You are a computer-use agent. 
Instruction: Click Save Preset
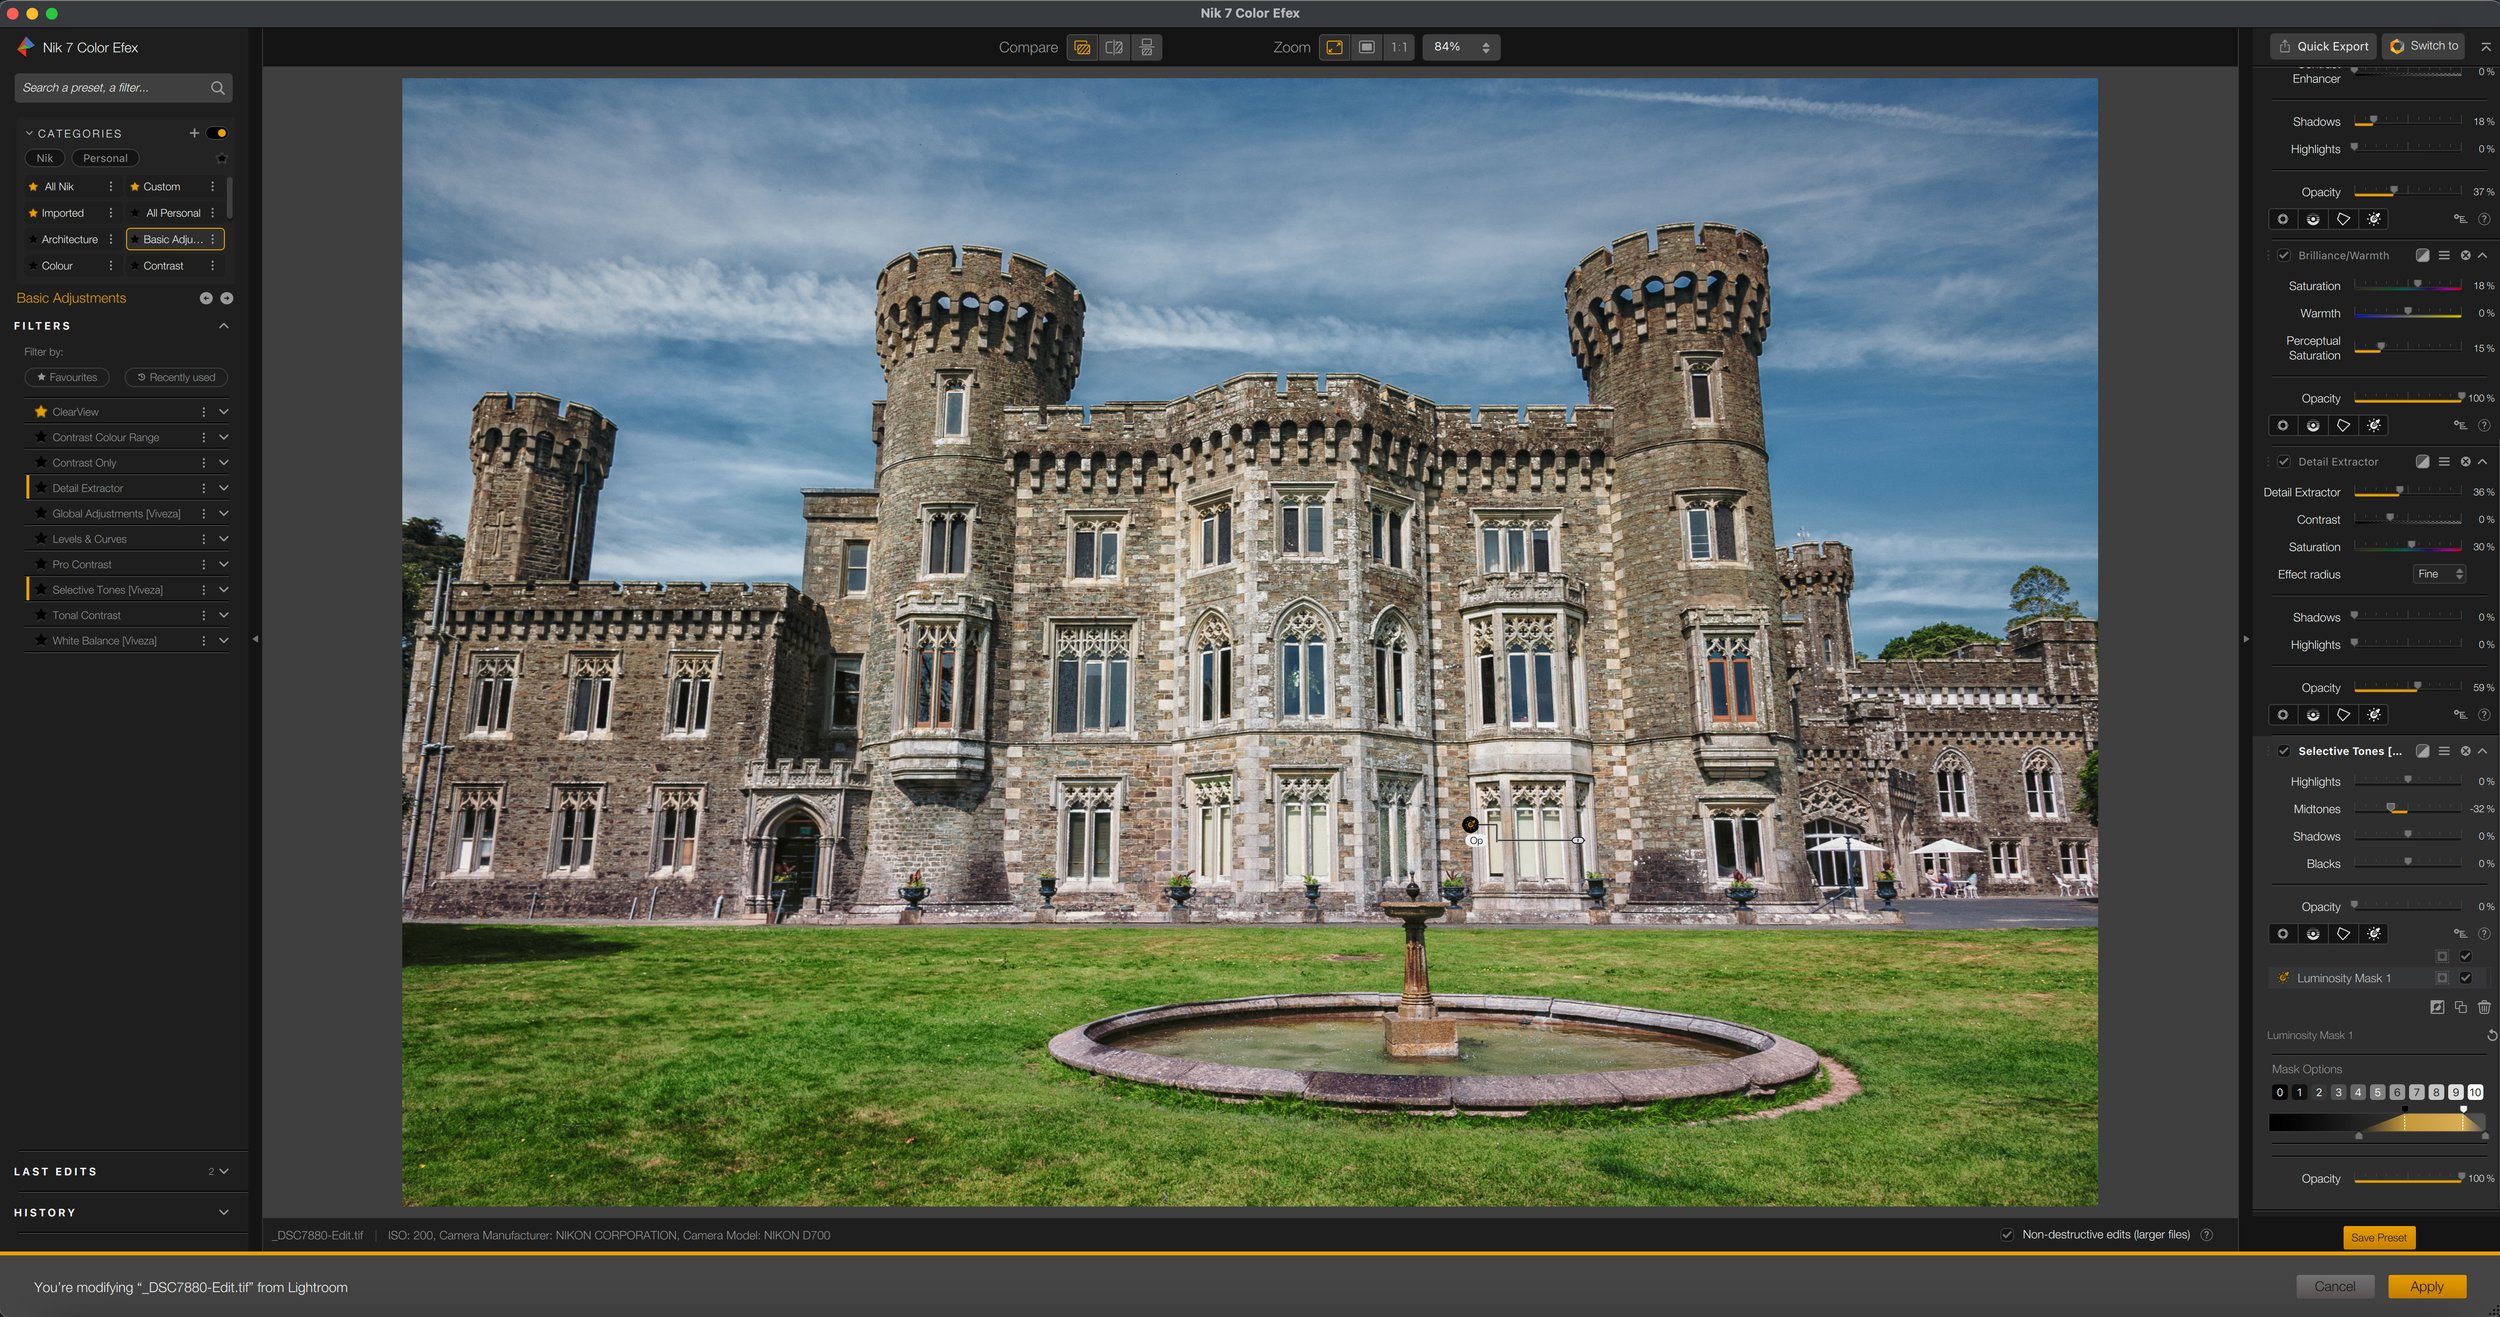[2378, 1238]
